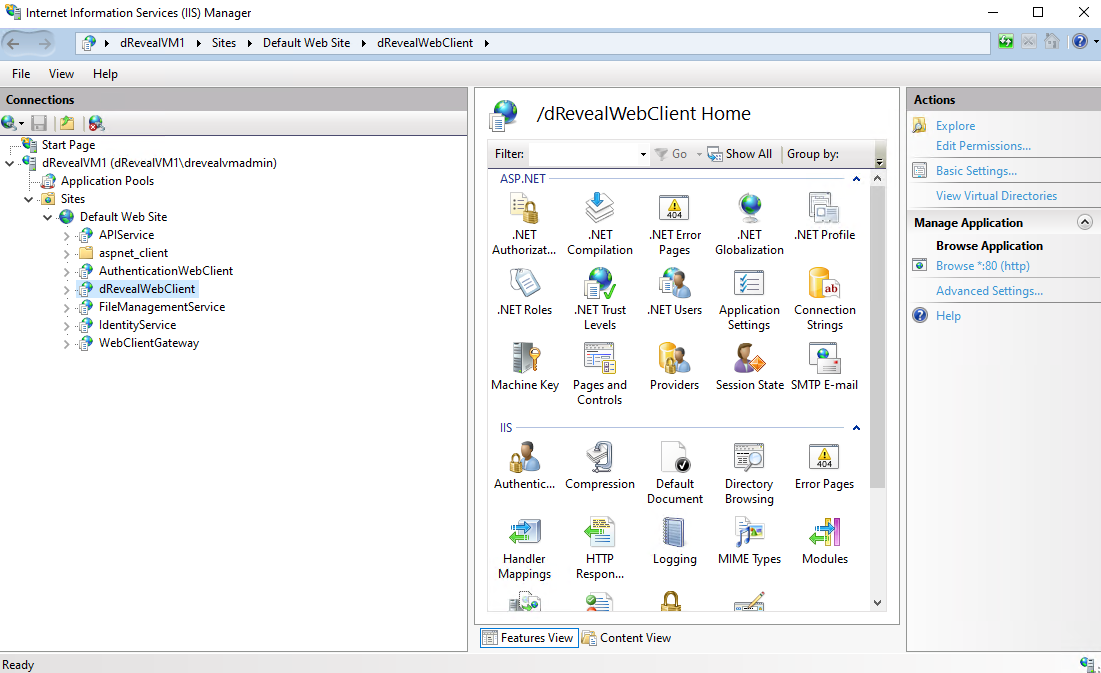Open the Machine Key feature
The image size is (1101, 673).
(525, 367)
